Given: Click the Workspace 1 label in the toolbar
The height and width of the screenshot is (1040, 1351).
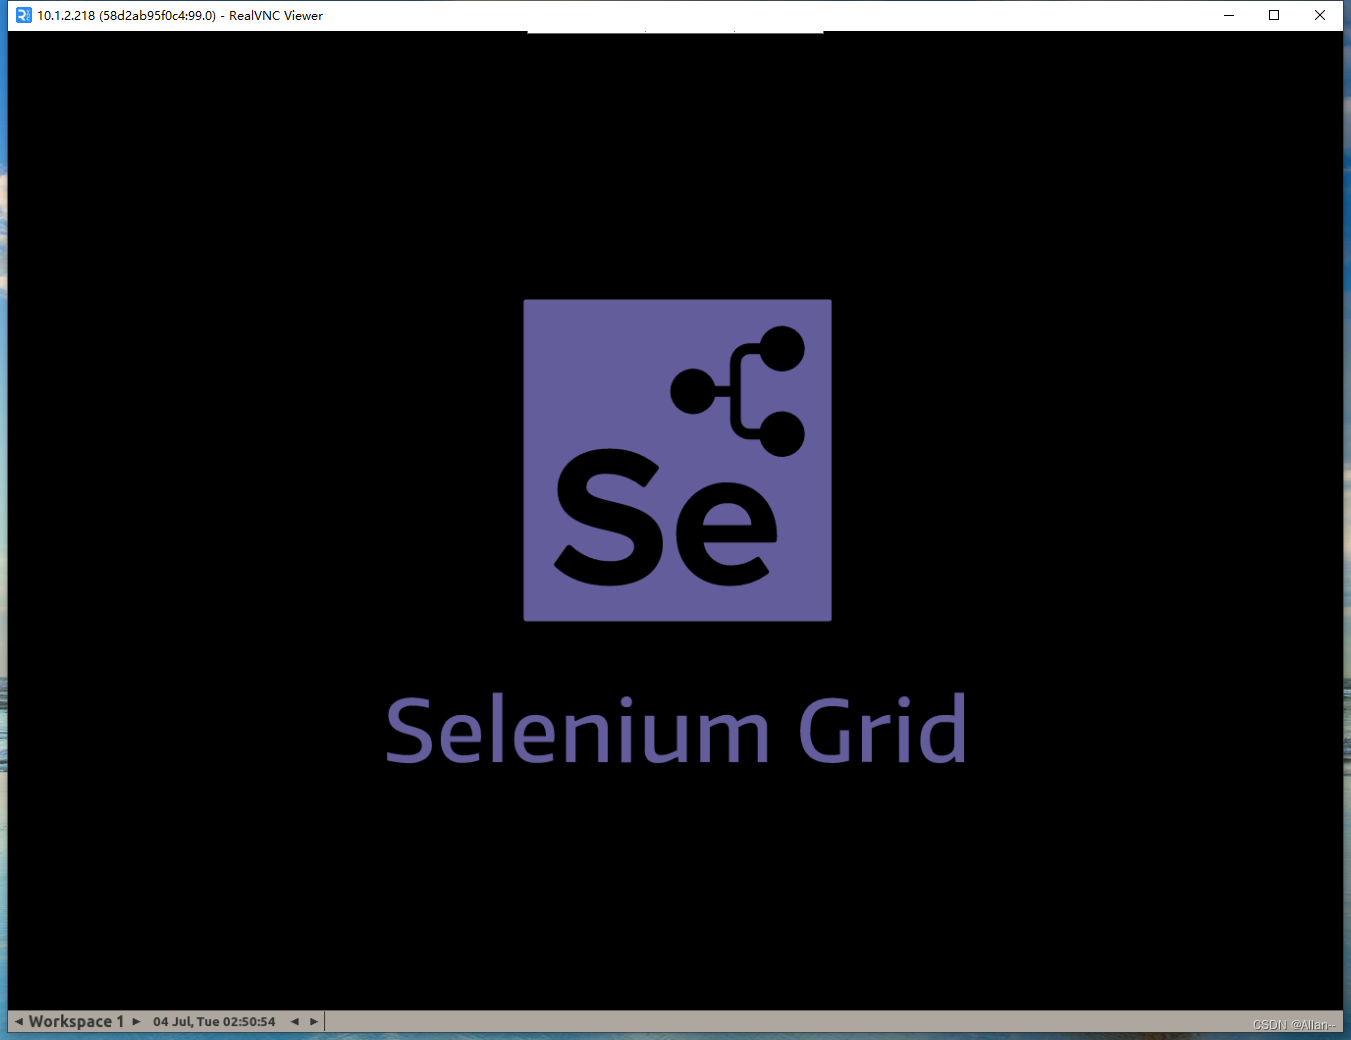Looking at the screenshot, I should pos(77,1021).
